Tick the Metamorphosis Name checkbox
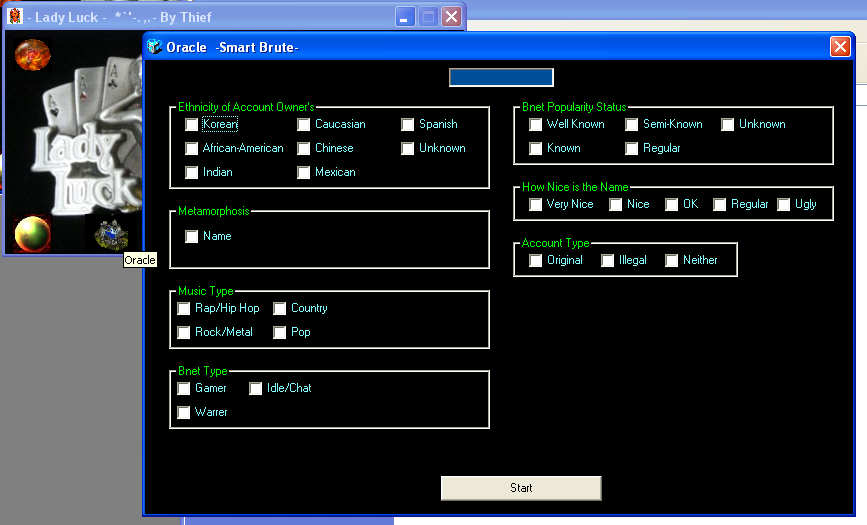The height and width of the screenshot is (525, 867). tap(192, 237)
